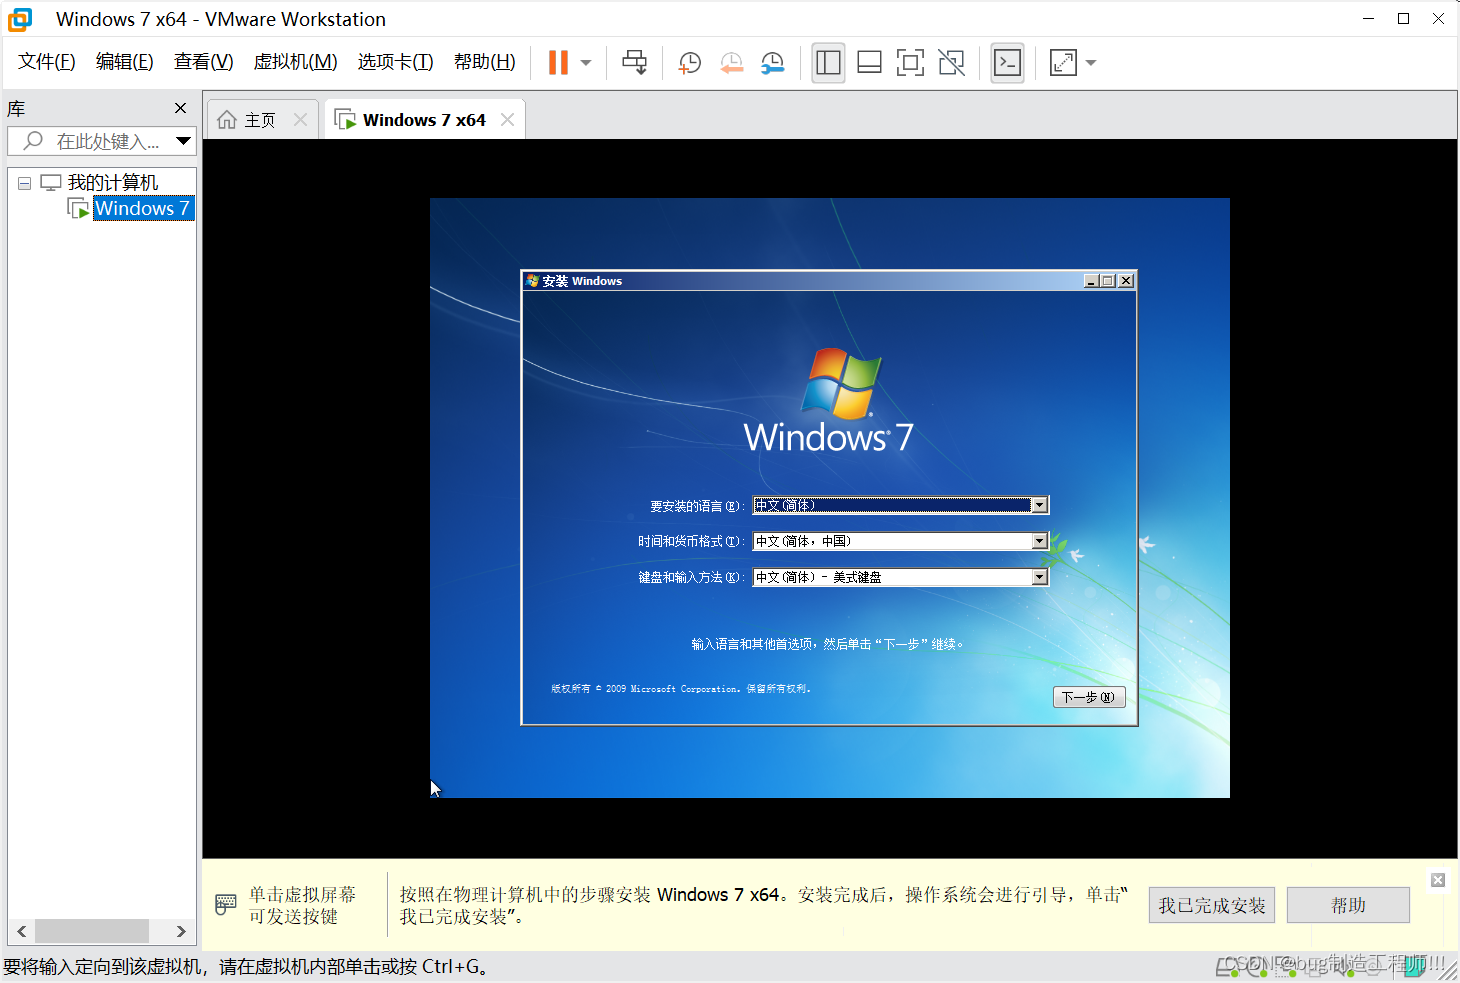Maximize the 安装 Windows setup dialog

pyautogui.click(x=1107, y=281)
